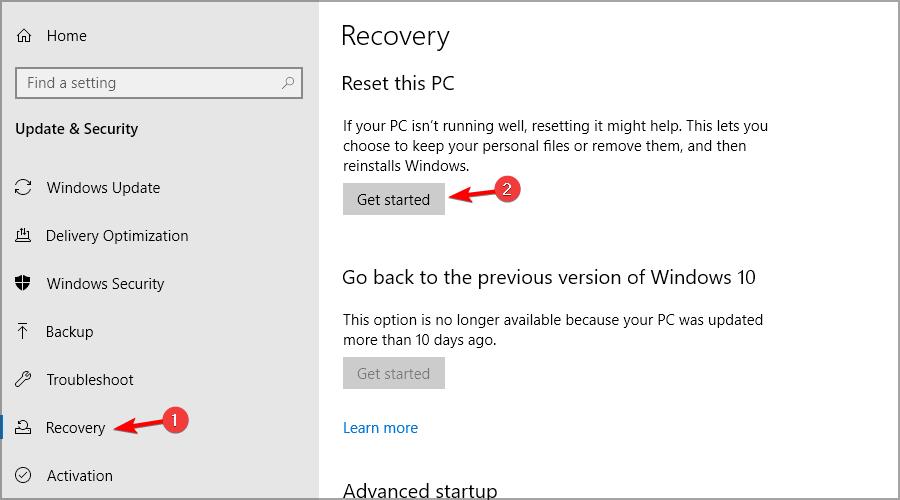
Task: Click the Backup upward arrow icon
Action: coord(22,331)
